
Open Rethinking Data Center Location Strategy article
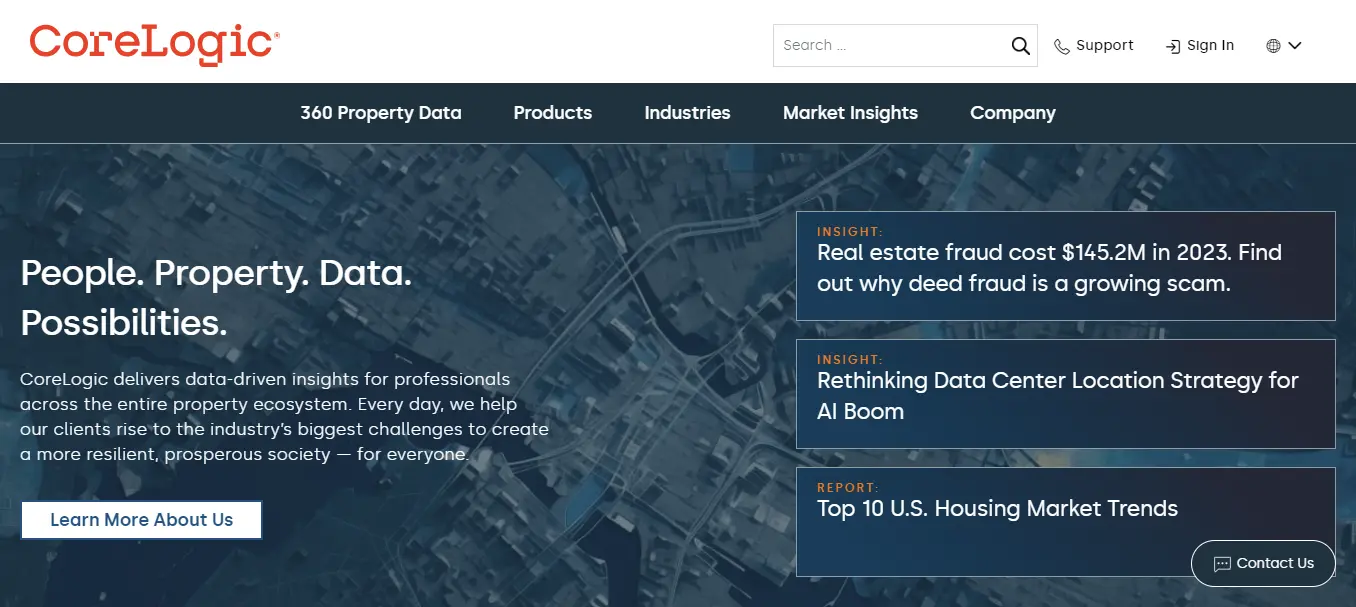pyautogui.click(x=1065, y=394)
